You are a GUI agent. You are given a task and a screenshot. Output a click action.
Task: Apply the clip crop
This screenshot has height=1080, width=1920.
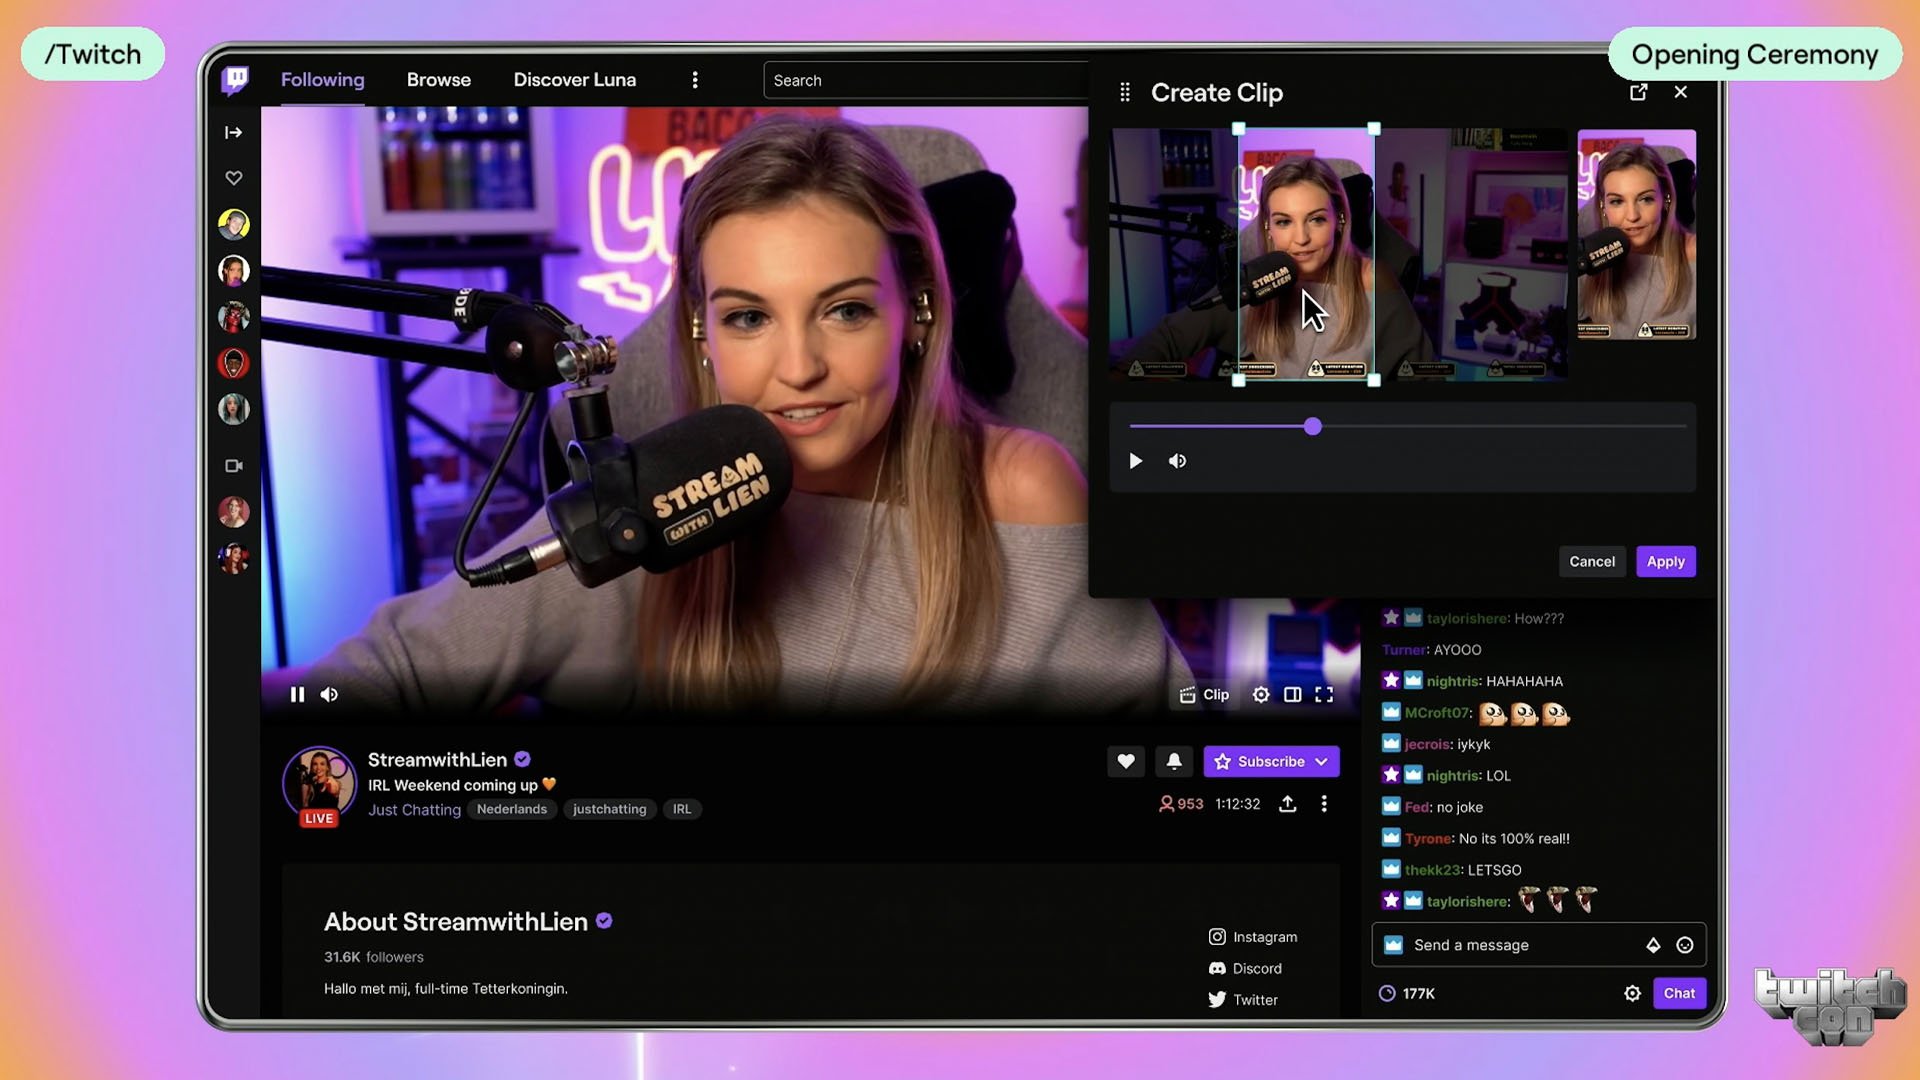point(1666,562)
